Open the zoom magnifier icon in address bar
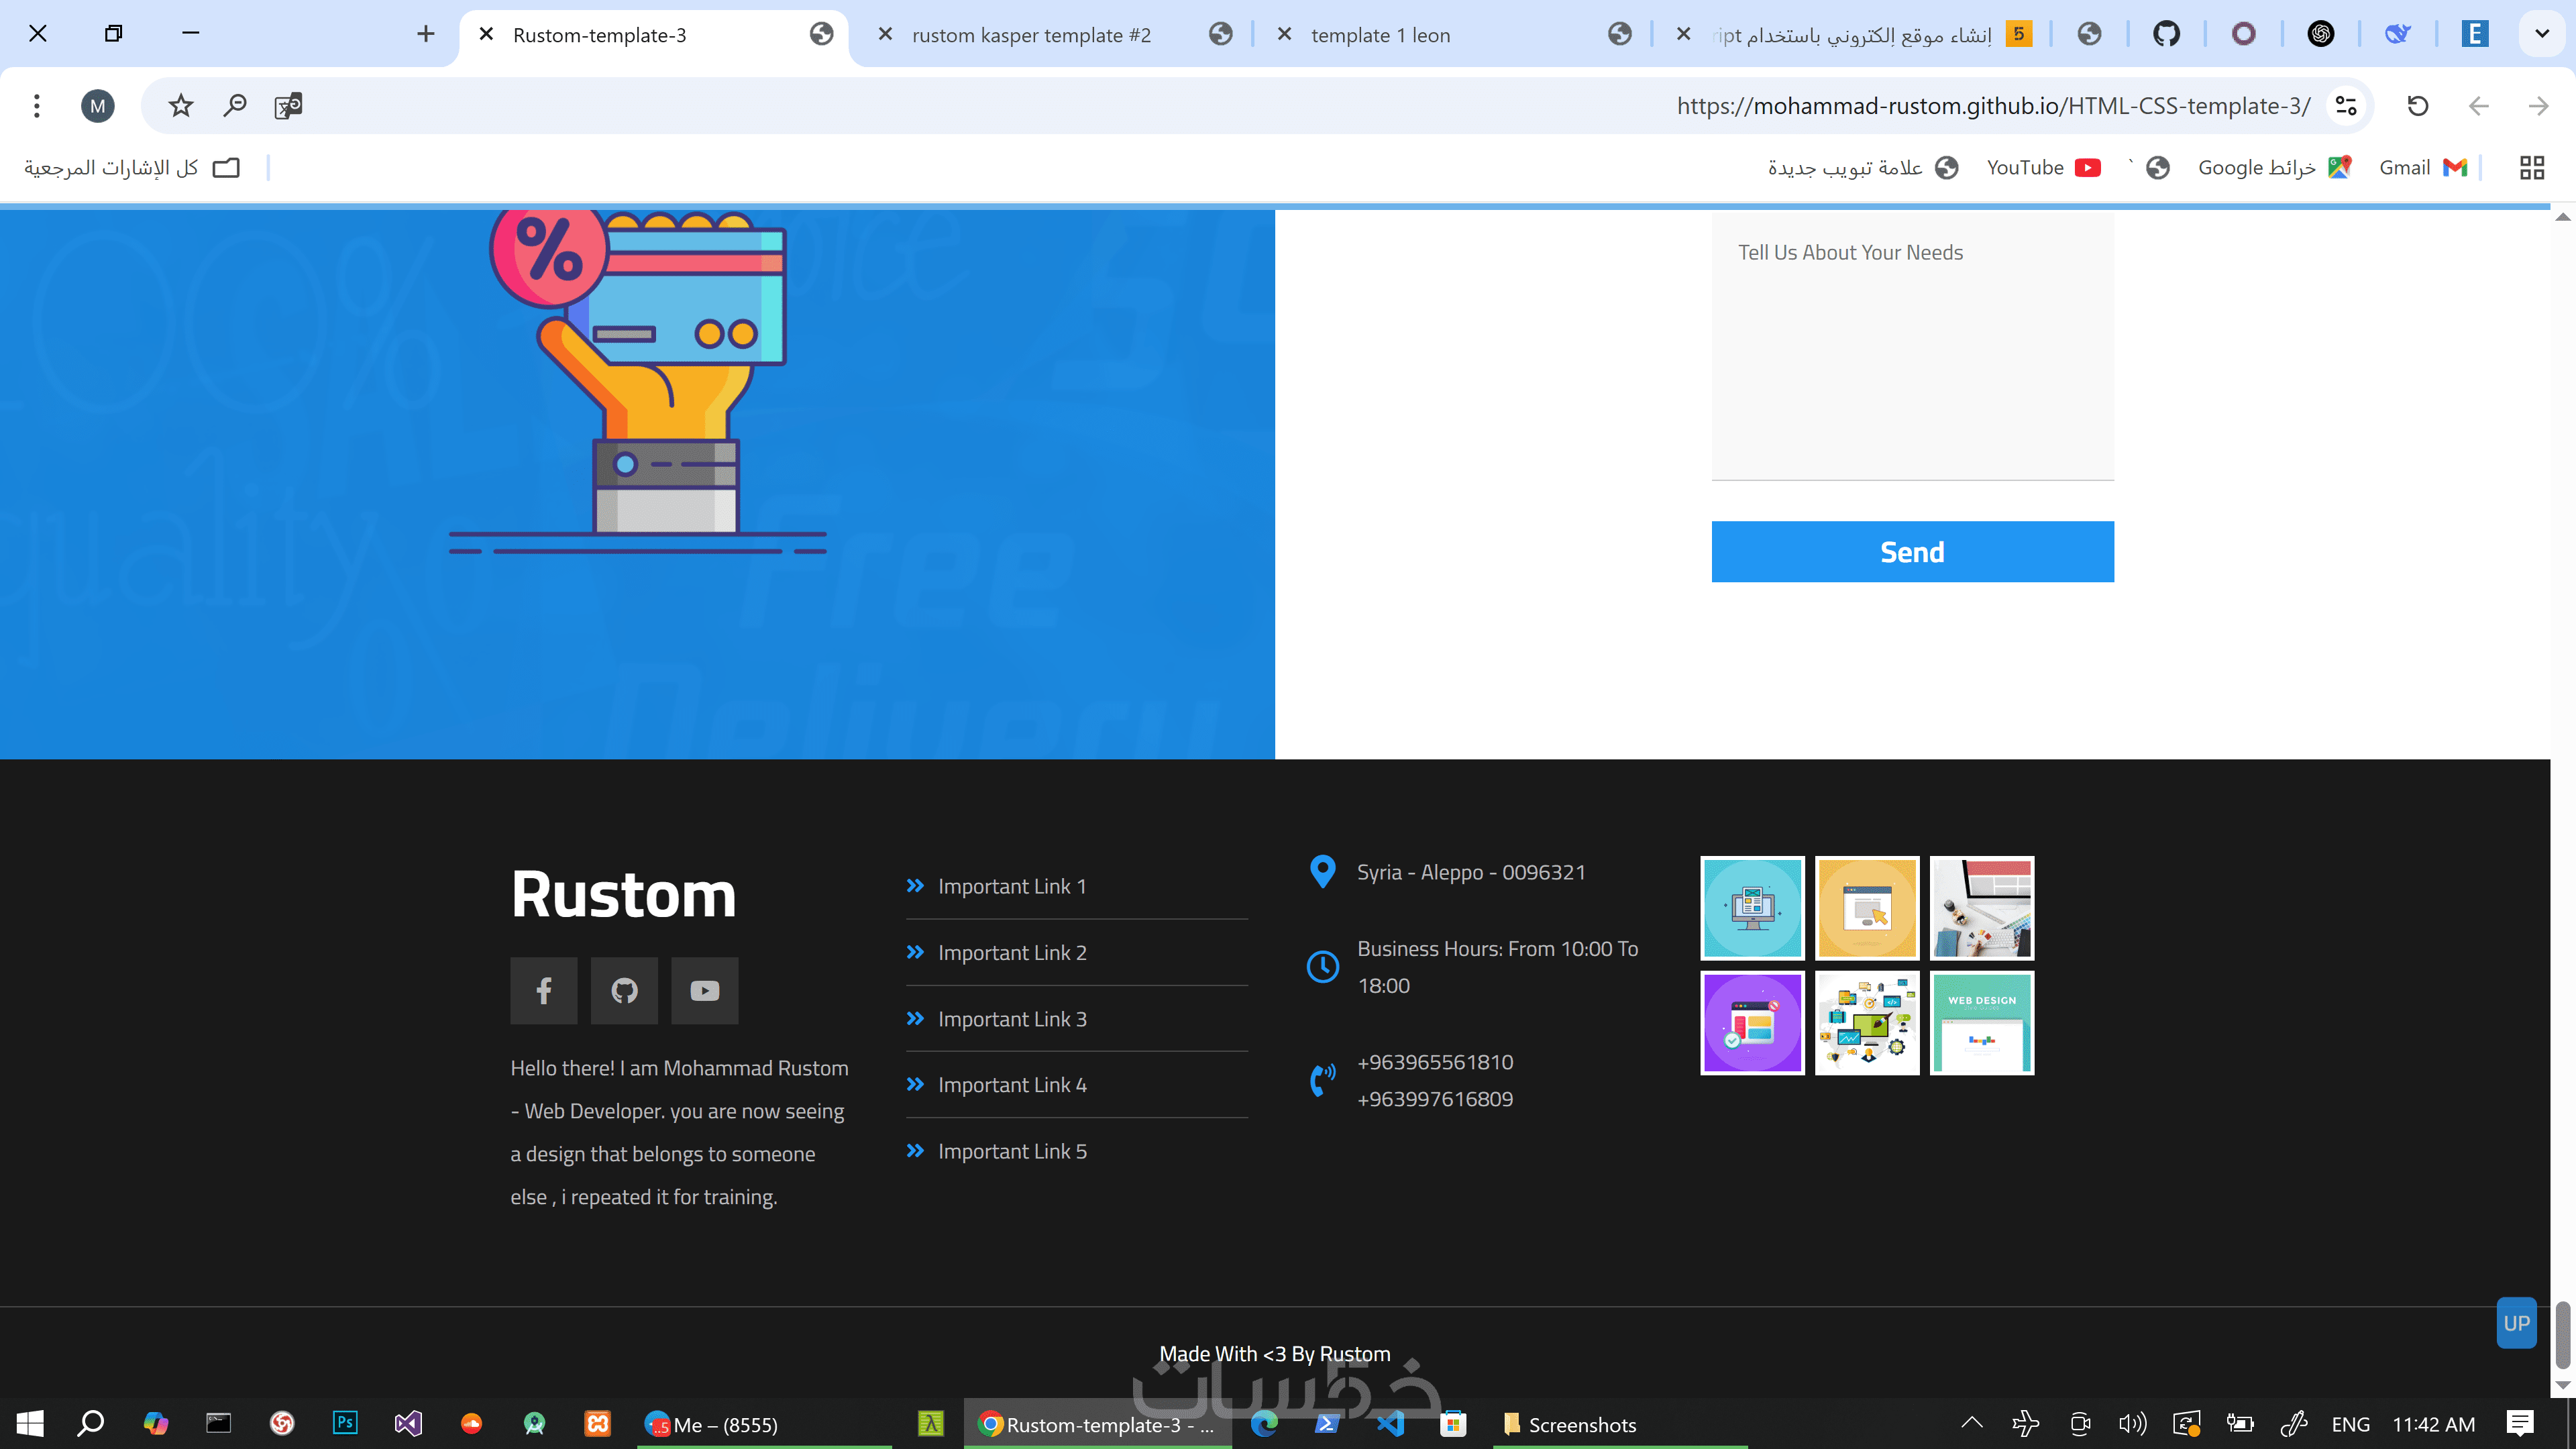The image size is (2576, 1449). (234, 105)
